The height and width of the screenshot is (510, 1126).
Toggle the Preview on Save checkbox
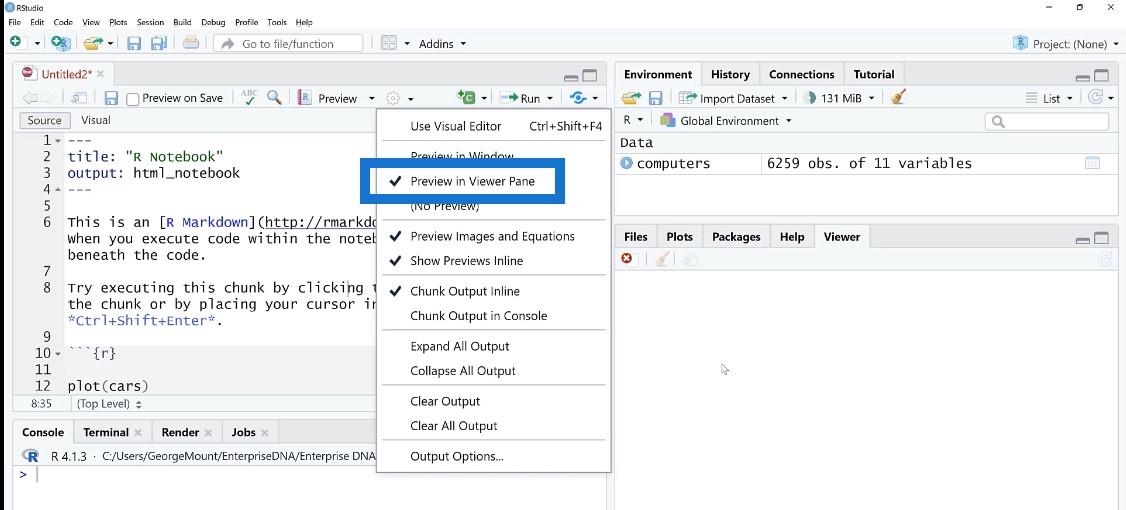point(132,99)
